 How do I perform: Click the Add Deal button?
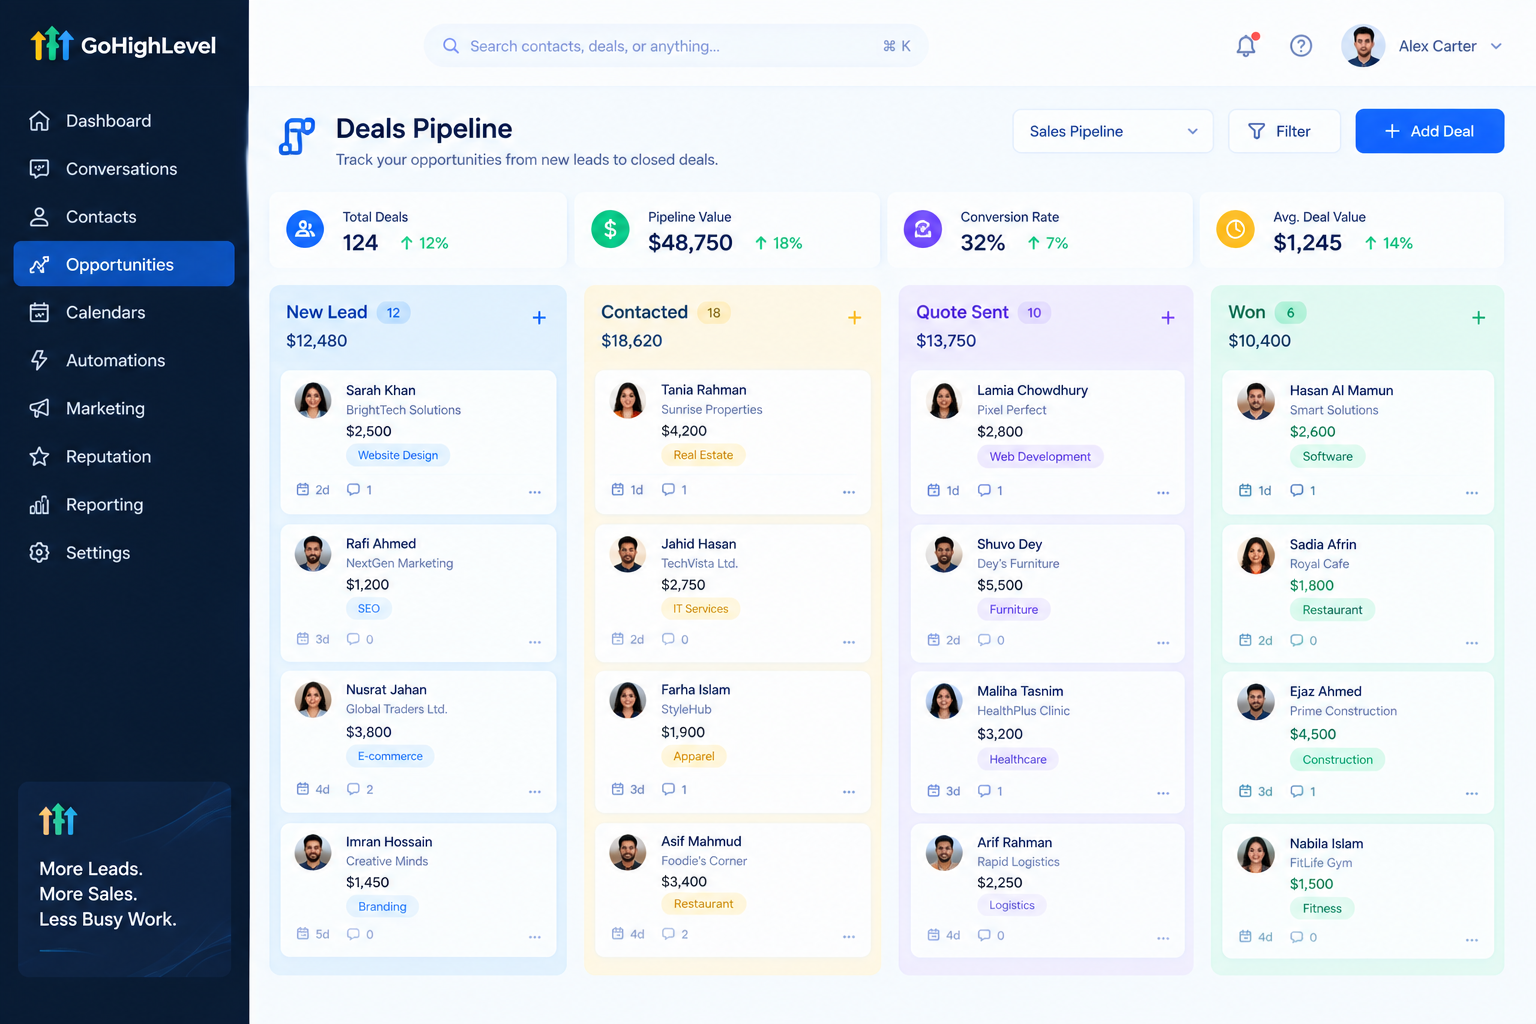coord(1429,131)
